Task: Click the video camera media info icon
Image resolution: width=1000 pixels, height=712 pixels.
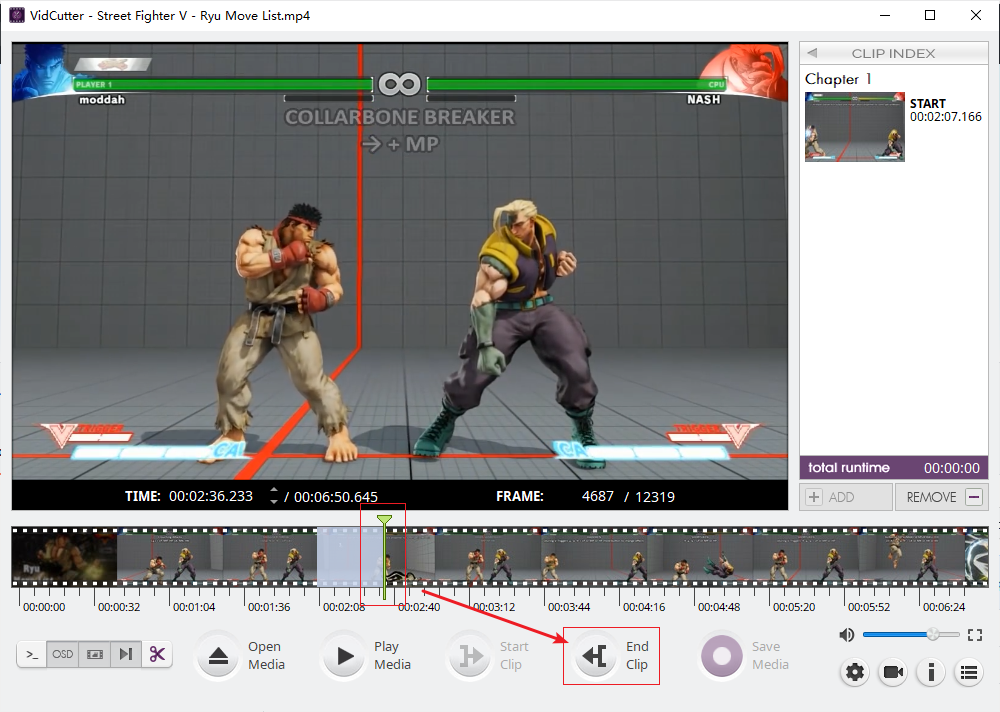Action: pos(893,672)
